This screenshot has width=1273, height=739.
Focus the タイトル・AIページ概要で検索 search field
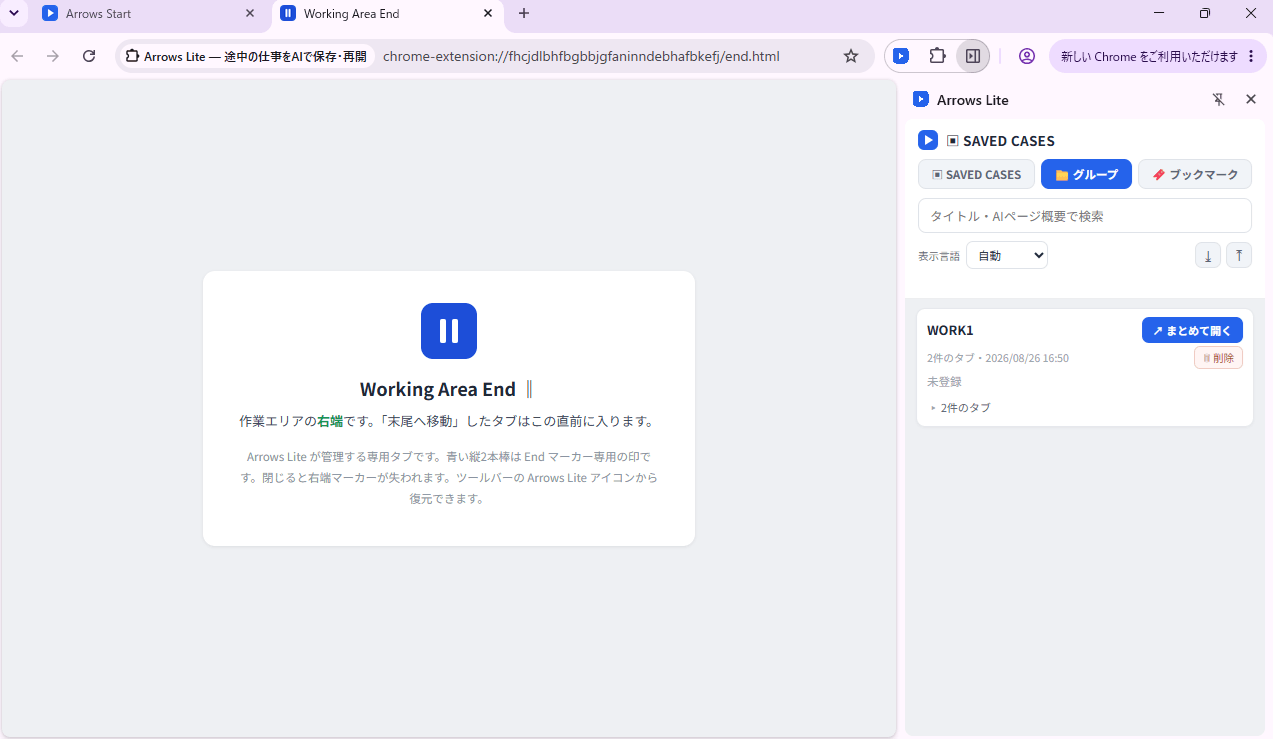click(x=1085, y=216)
